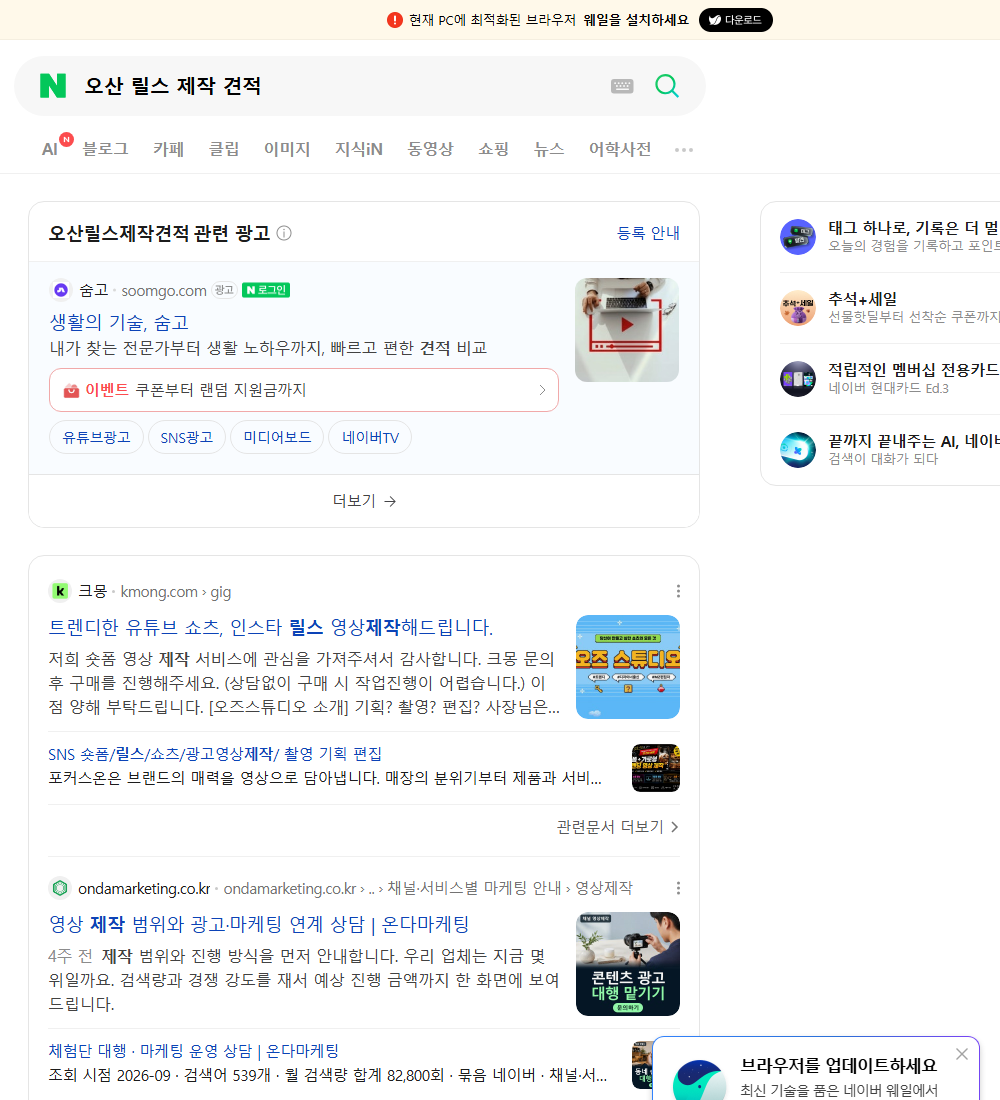The height and width of the screenshot is (1100, 1000).
Task: Switch to the 클립 tab
Action: tap(224, 149)
